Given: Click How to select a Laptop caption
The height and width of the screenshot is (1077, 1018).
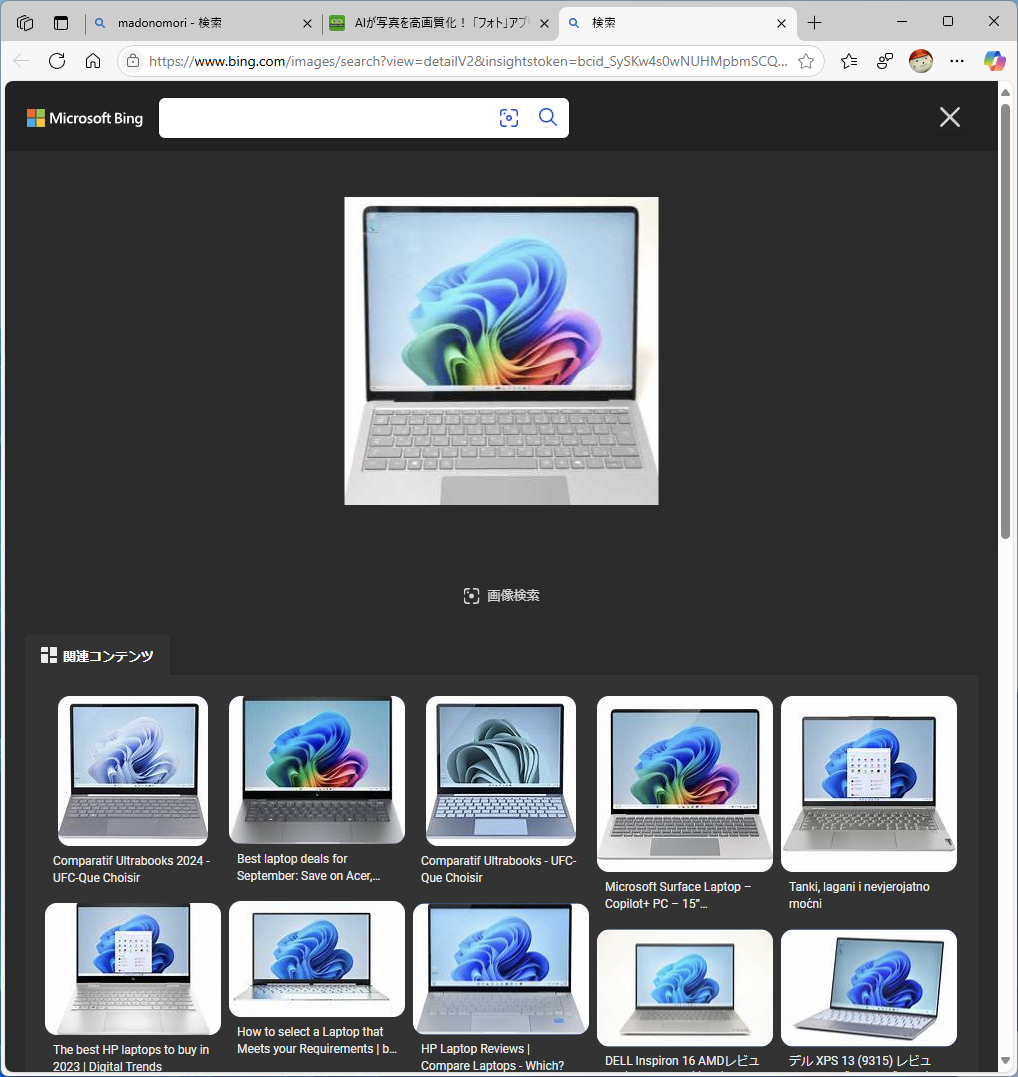Looking at the screenshot, I should (x=317, y=1040).
